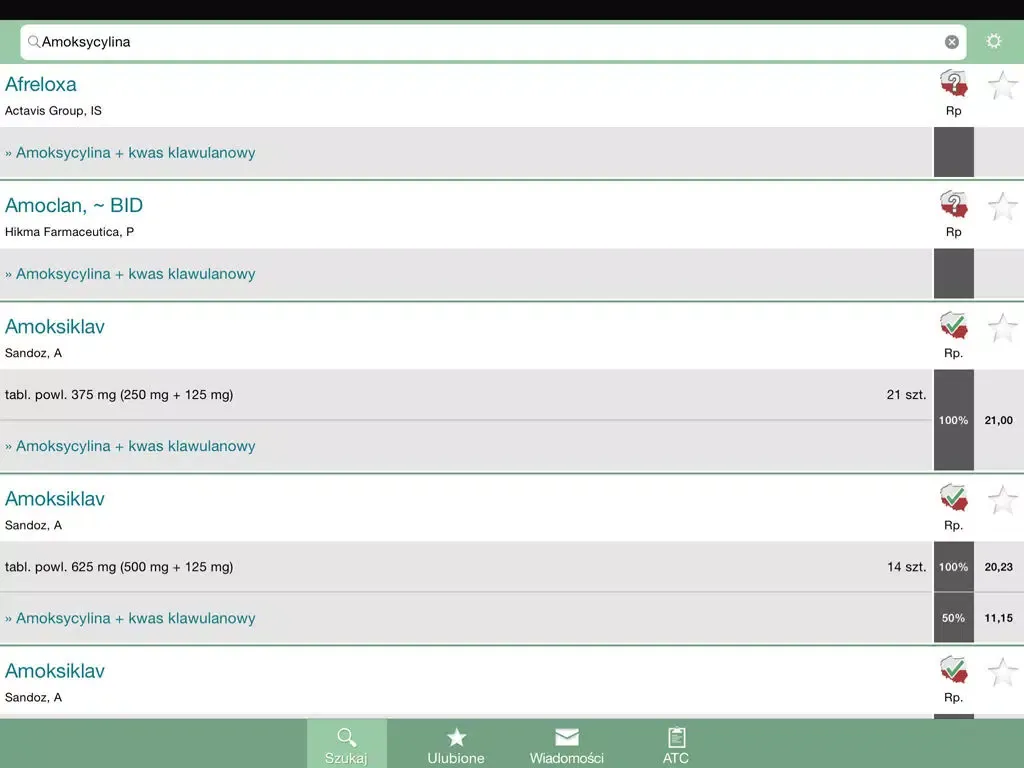Tap the 21 szt. package size
1024x768 pixels.
pyautogui.click(x=906, y=394)
